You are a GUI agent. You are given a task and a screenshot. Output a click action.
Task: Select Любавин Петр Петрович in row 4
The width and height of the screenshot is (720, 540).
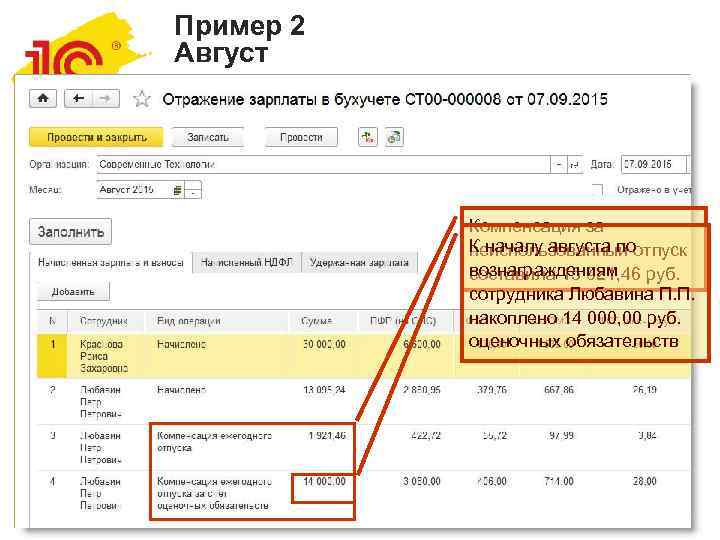101,493
